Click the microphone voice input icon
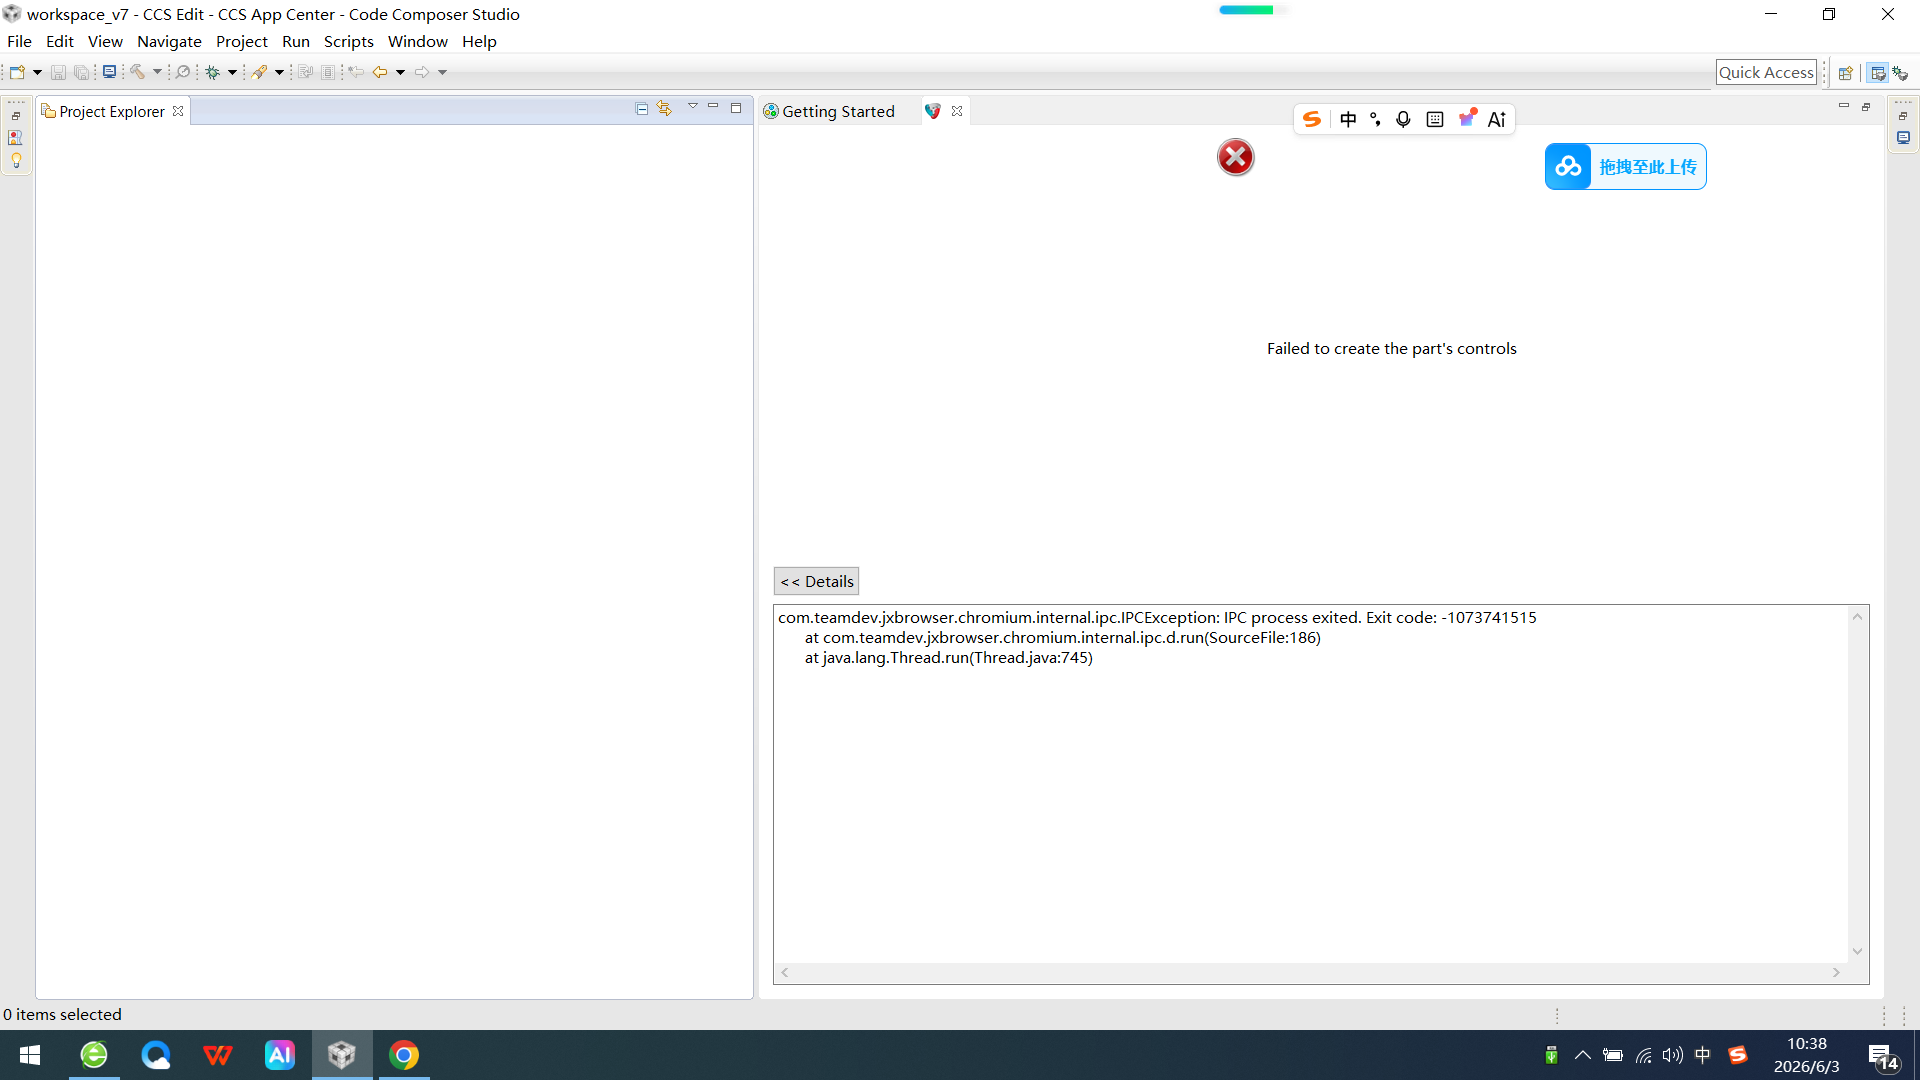This screenshot has height=1080, width=1920. coord(1404,120)
